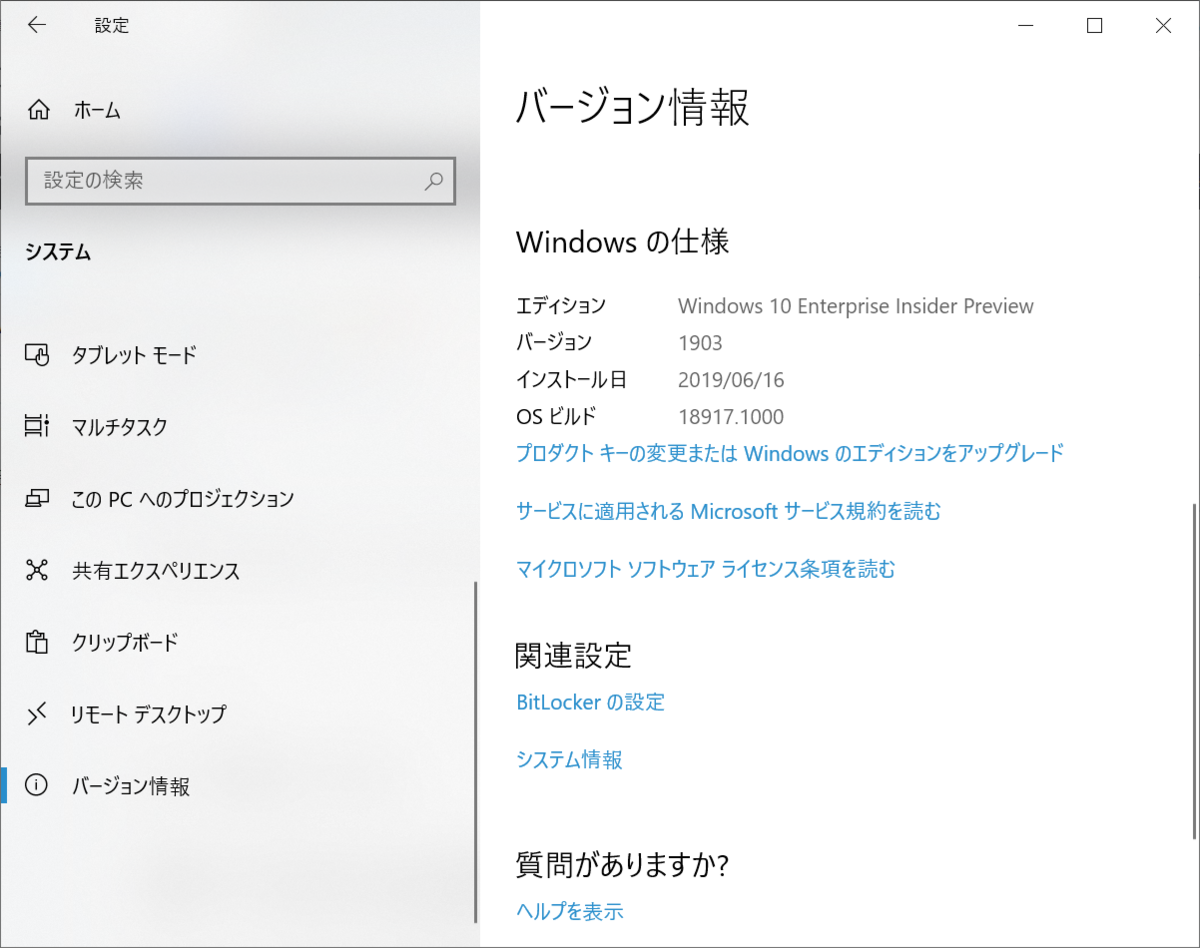The width and height of the screenshot is (1200, 948).
Task: Click the OS build value 18917.1000
Action: pyautogui.click(x=731, y=417)
